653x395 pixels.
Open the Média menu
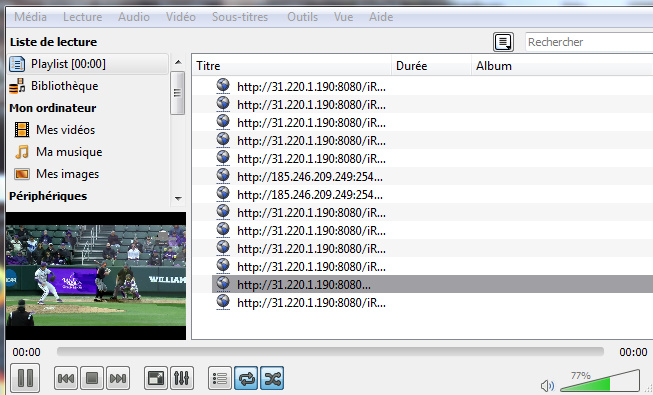[30, 17]
